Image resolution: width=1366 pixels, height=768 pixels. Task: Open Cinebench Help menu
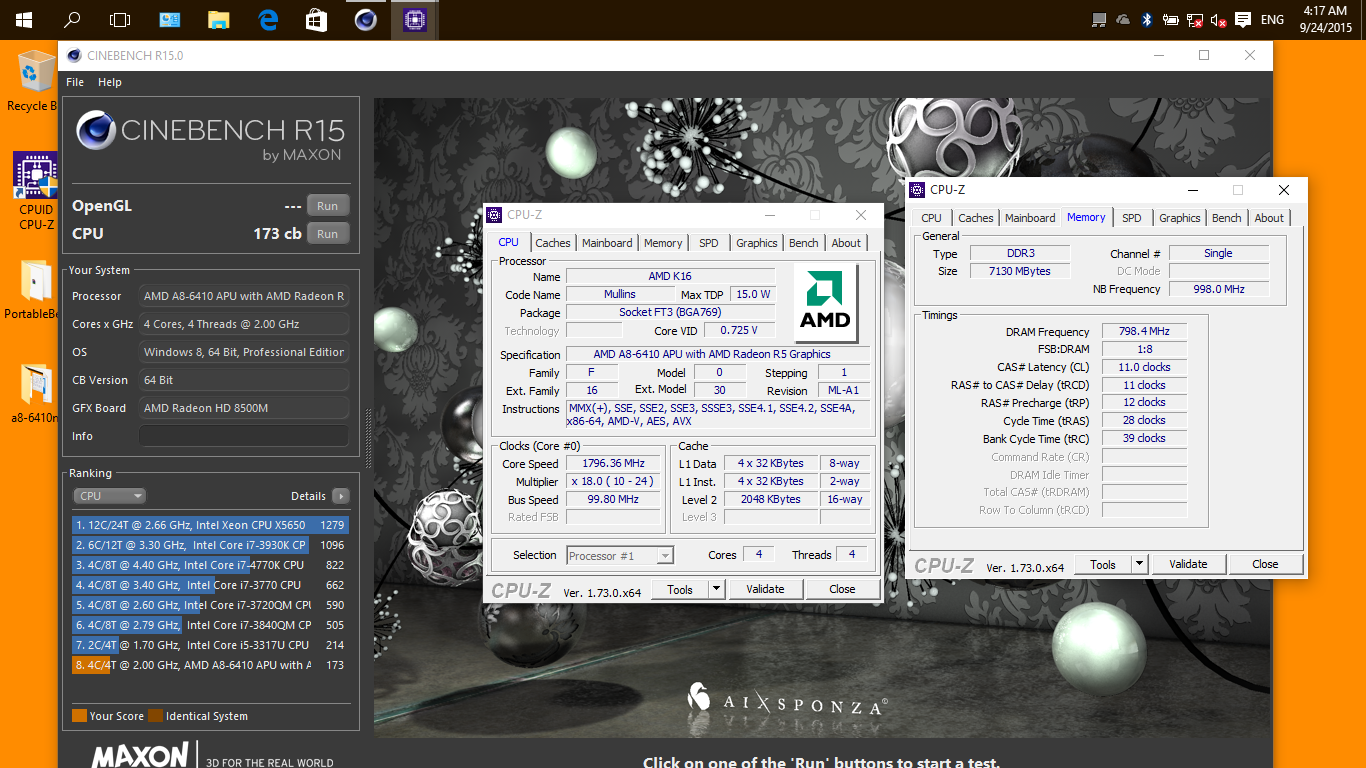coord(110,82)
